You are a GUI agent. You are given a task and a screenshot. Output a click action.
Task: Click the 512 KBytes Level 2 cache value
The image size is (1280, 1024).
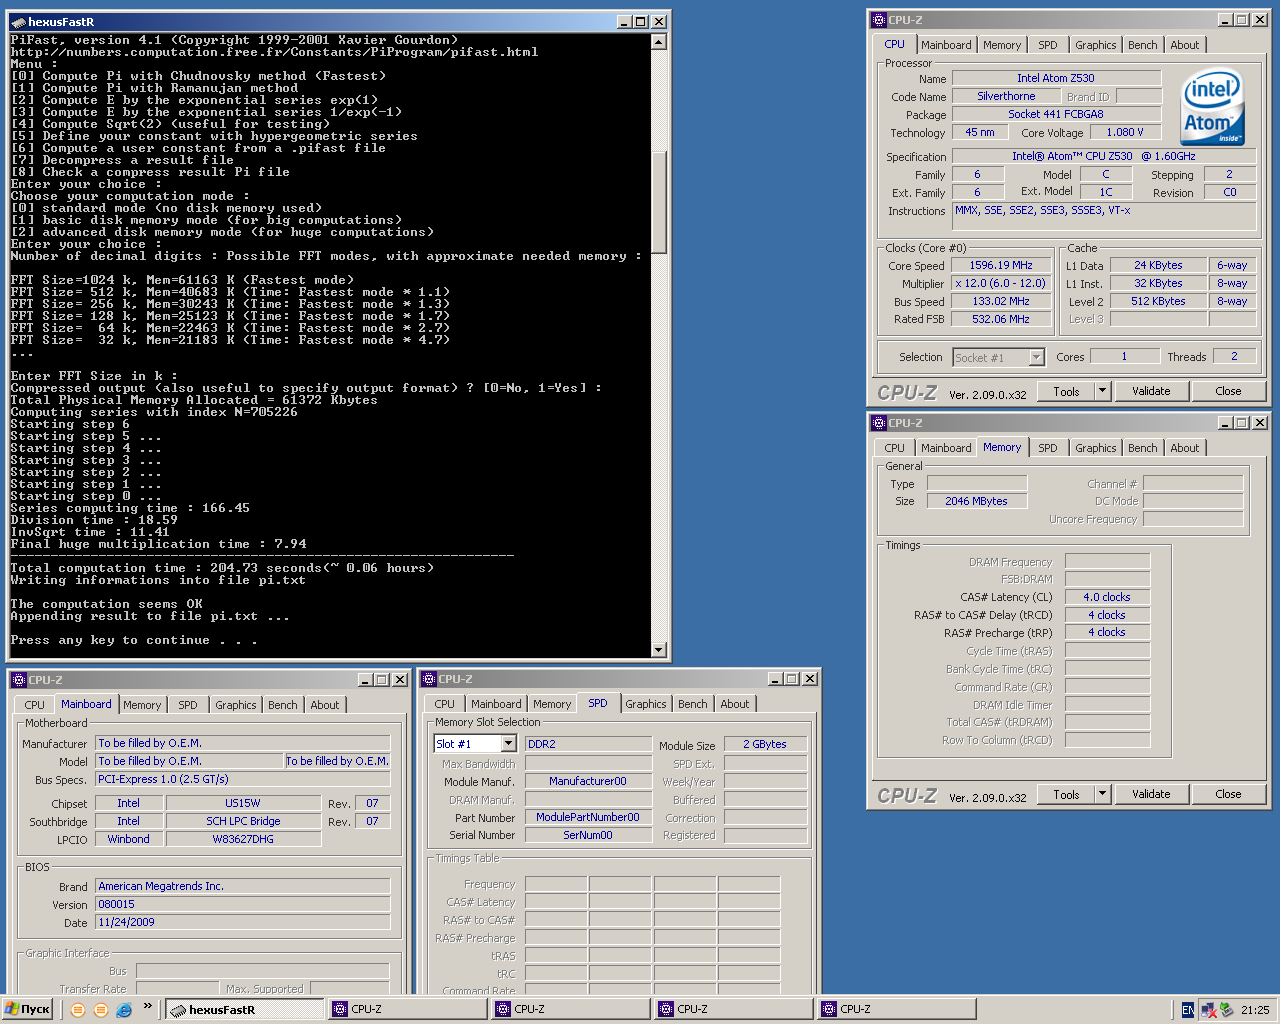1158,302
